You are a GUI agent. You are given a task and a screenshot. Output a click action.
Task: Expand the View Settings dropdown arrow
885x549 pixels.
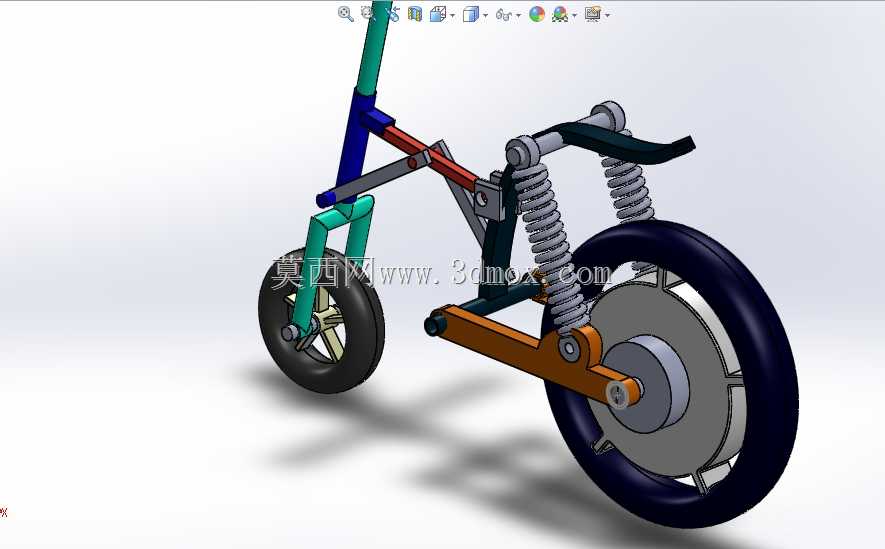(607, 15)
